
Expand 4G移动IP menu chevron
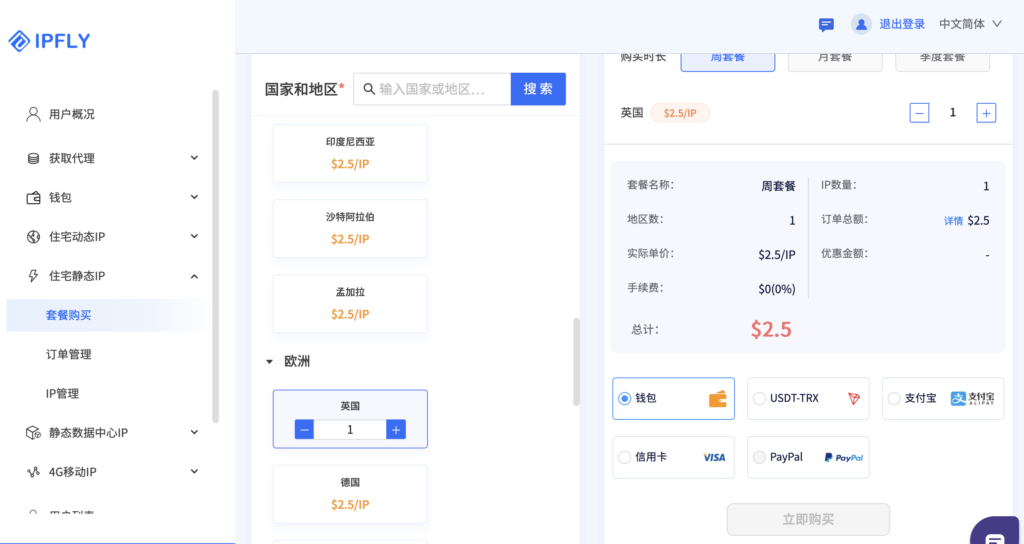[195, 472]
